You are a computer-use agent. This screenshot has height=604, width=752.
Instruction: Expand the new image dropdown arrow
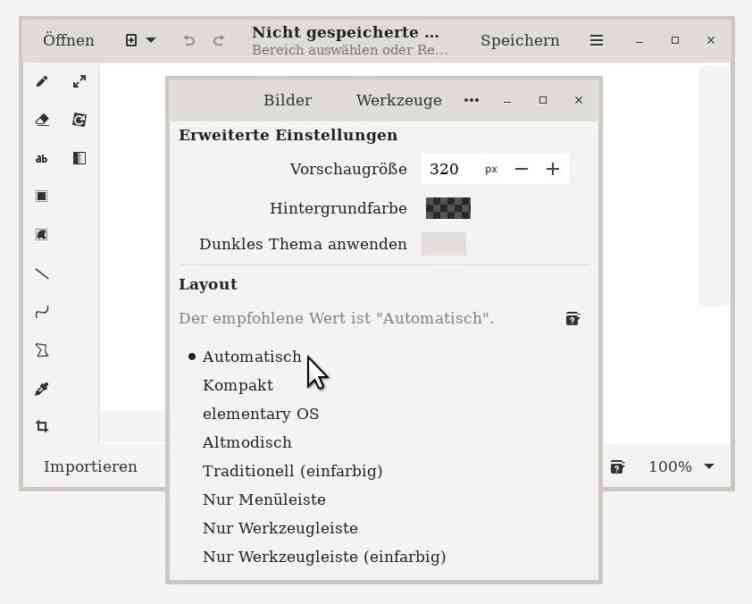coord(151,41)
